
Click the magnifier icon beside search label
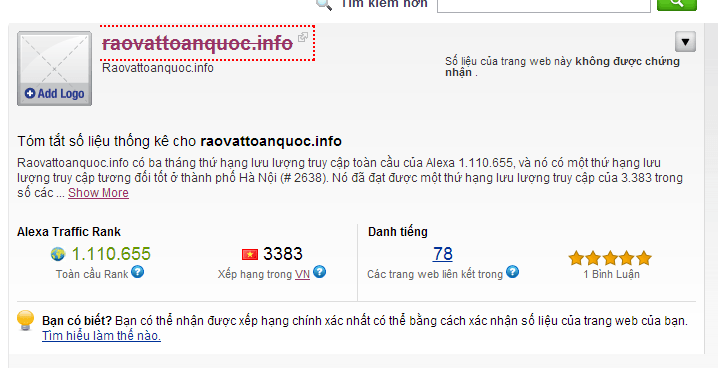(x=324, y=5)
